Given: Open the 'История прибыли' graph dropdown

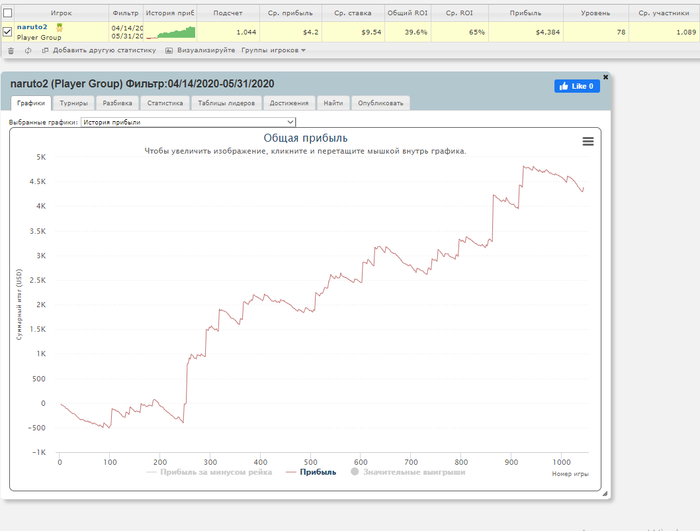Looking at the screenshot, I should (188, 122).
